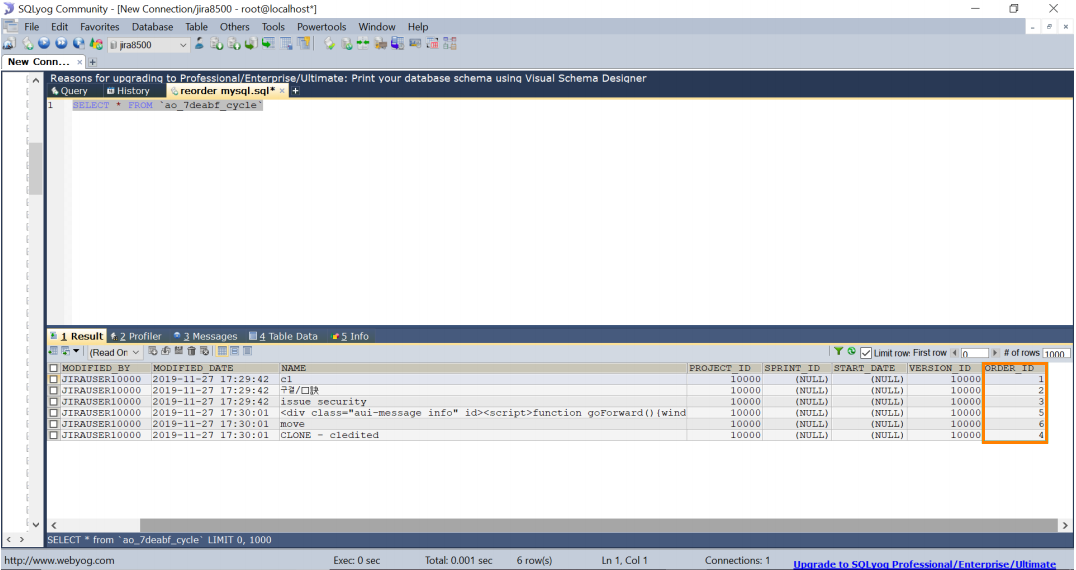Click the Duplicate Row icon in results
Viewport: 1076px width, 570px height.
(x=165, y=351)
